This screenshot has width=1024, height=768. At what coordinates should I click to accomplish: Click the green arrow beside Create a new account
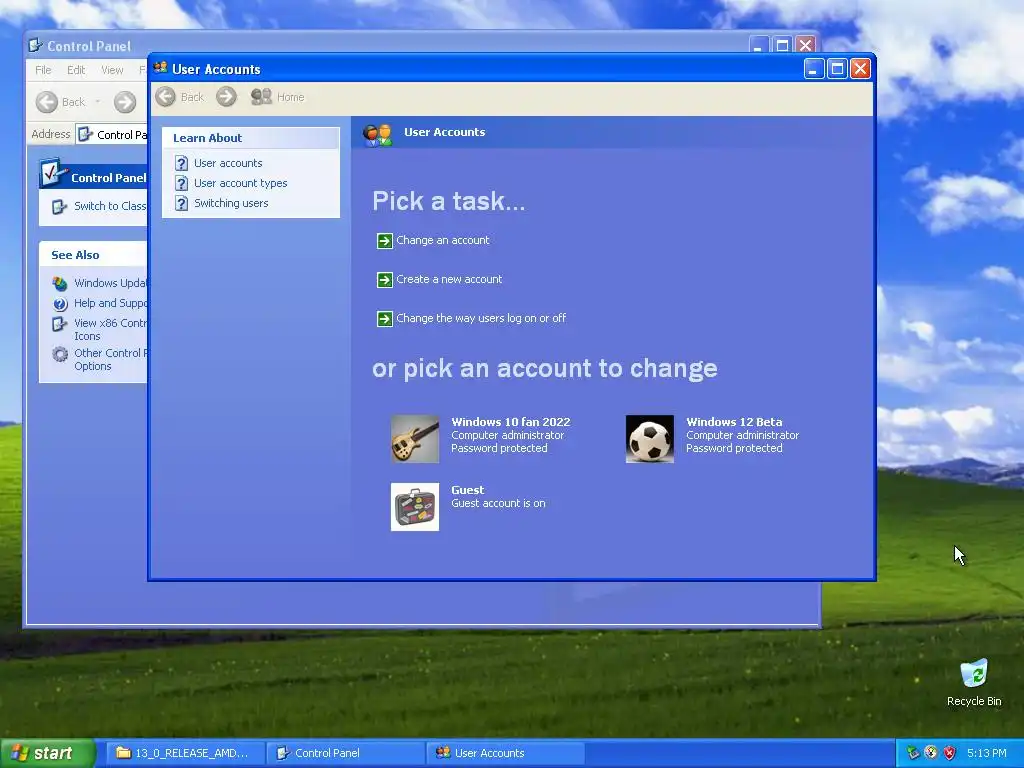(385, 280)
